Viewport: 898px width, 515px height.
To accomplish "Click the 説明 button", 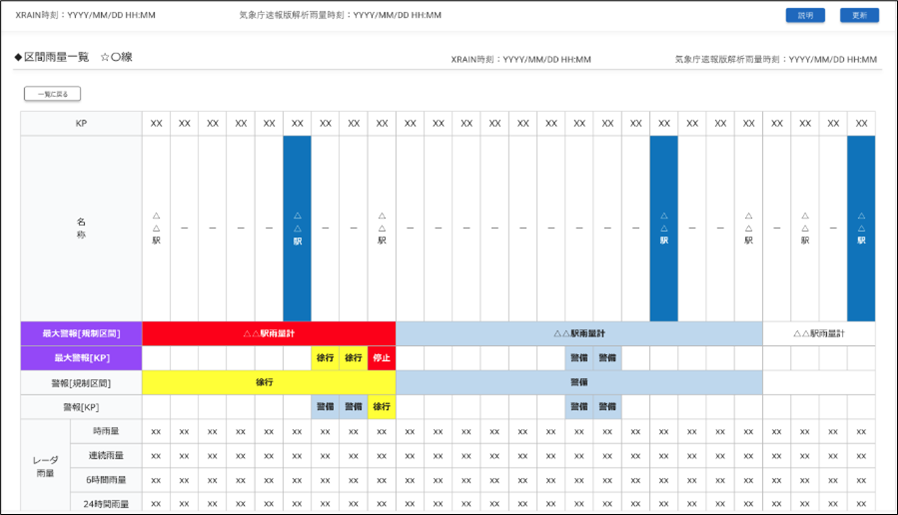I will [805, 15].
